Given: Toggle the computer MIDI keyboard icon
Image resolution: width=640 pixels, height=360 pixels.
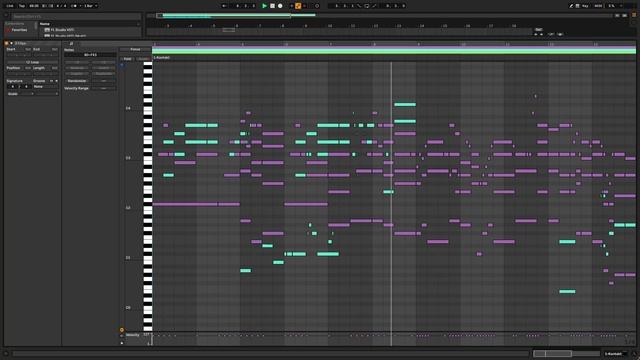Looking at the screenshot, I should pyautogui.click(x=578, y=6).
